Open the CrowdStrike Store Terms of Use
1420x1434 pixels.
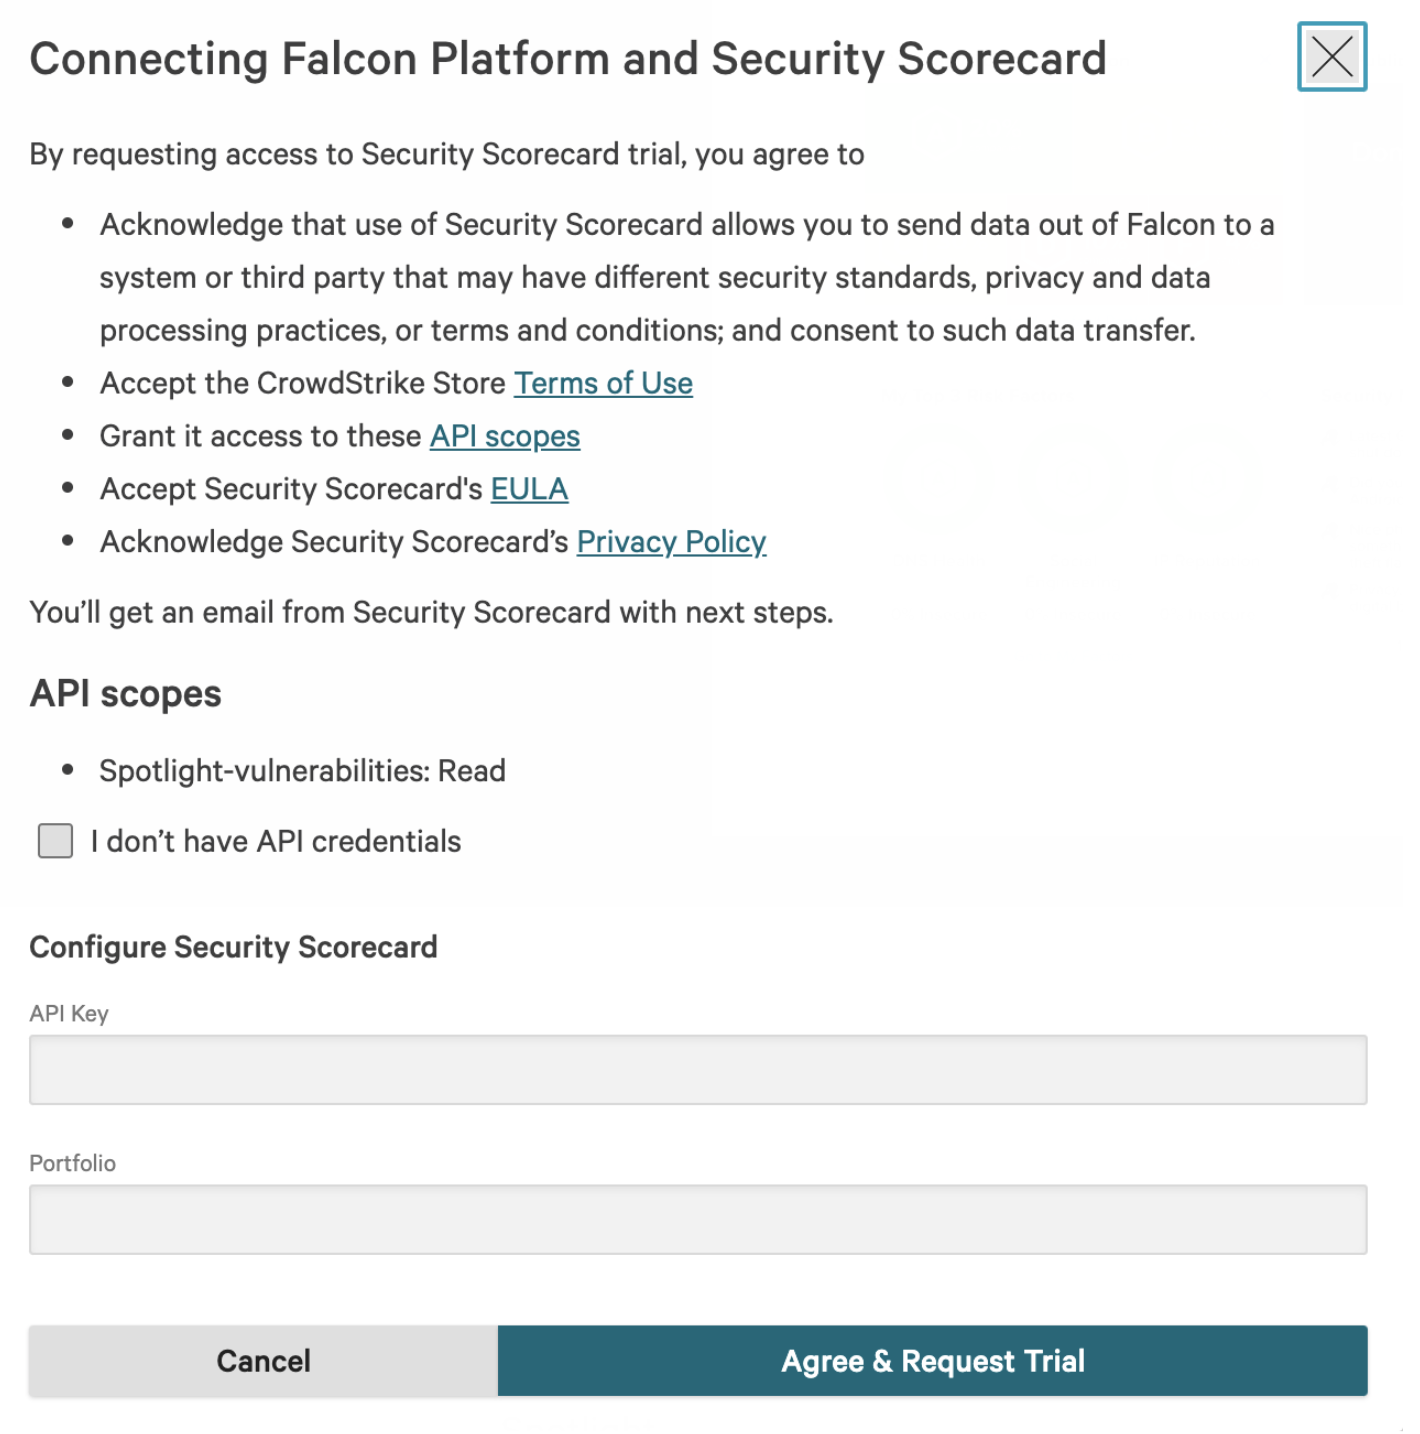(x=602, y=383)
